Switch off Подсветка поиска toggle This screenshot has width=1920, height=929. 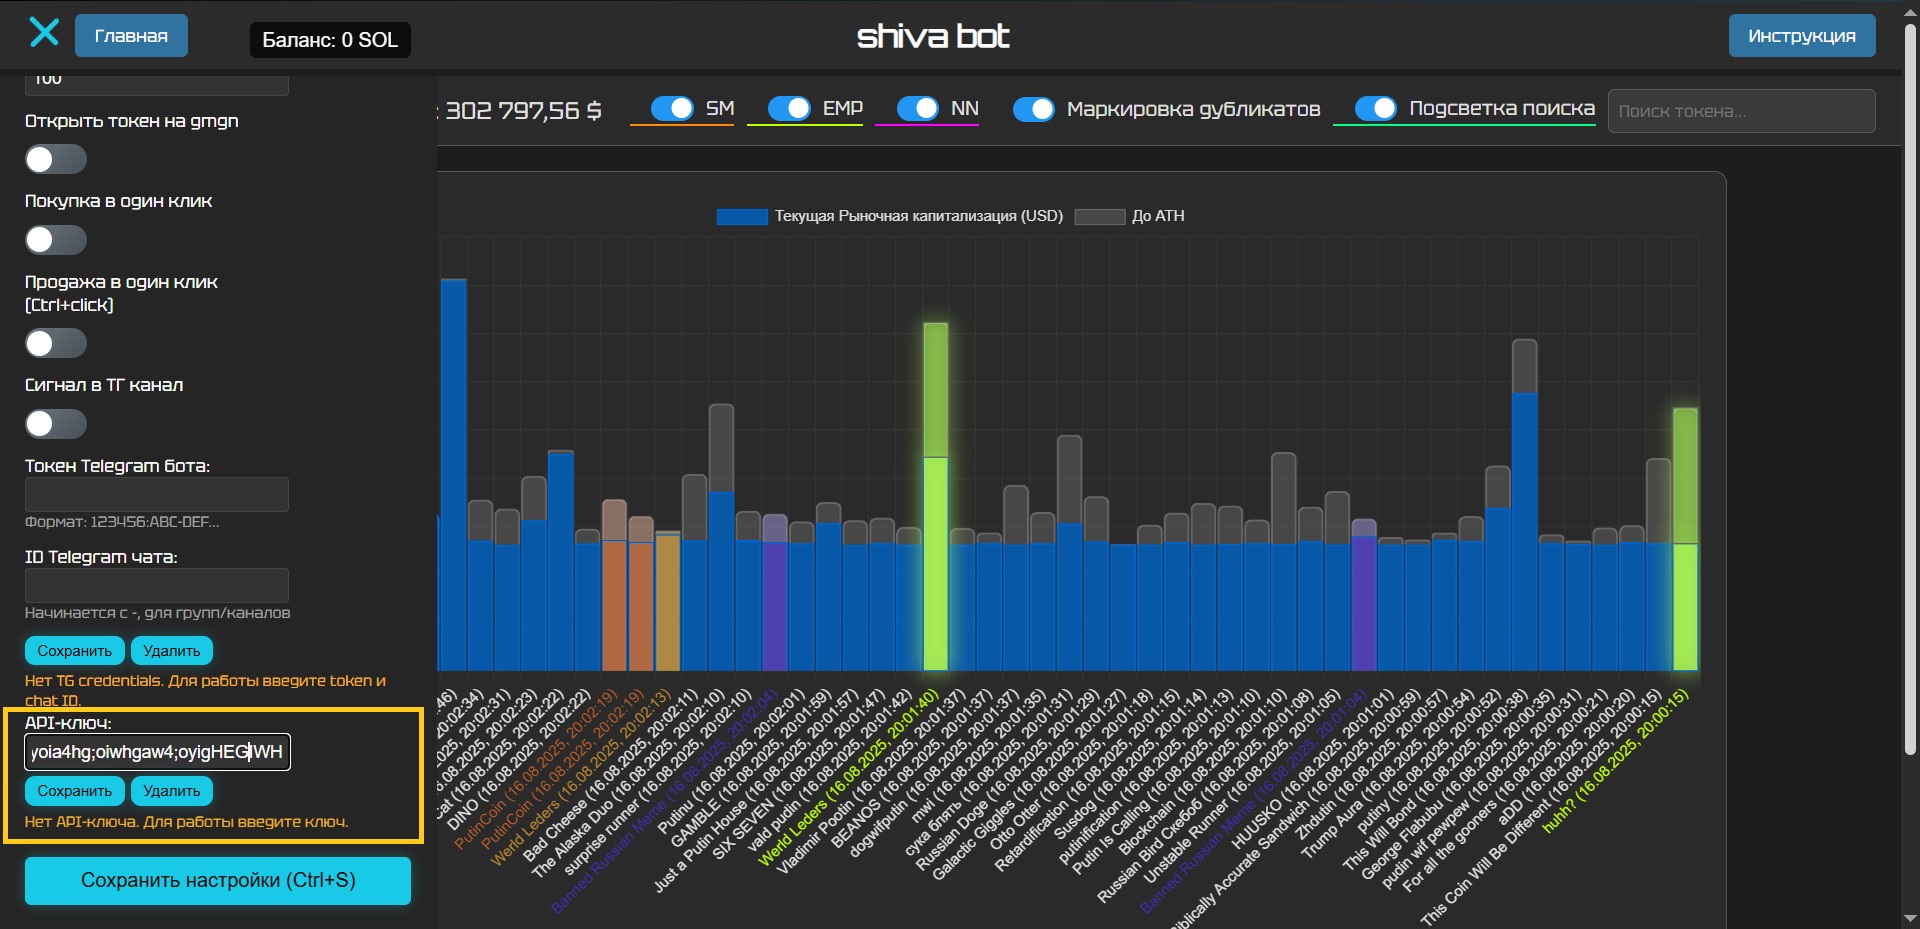coord(1376,108)
